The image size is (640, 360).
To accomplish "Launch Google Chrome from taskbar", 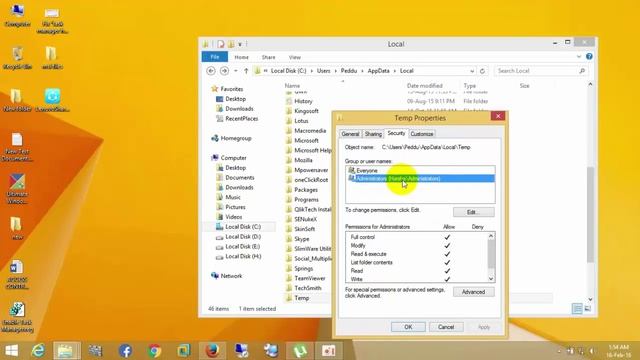I will point(154,351).
